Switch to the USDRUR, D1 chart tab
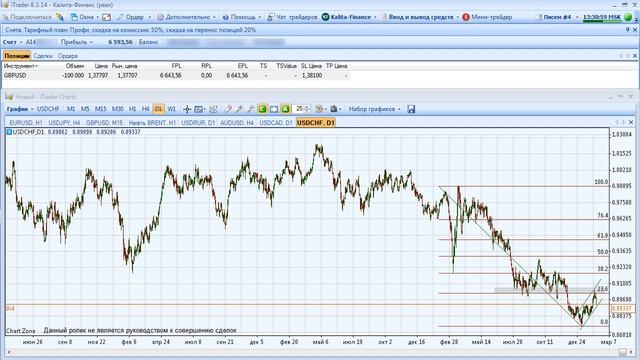The width and height of the screenshot is (640, 360). tap(198, 122)
